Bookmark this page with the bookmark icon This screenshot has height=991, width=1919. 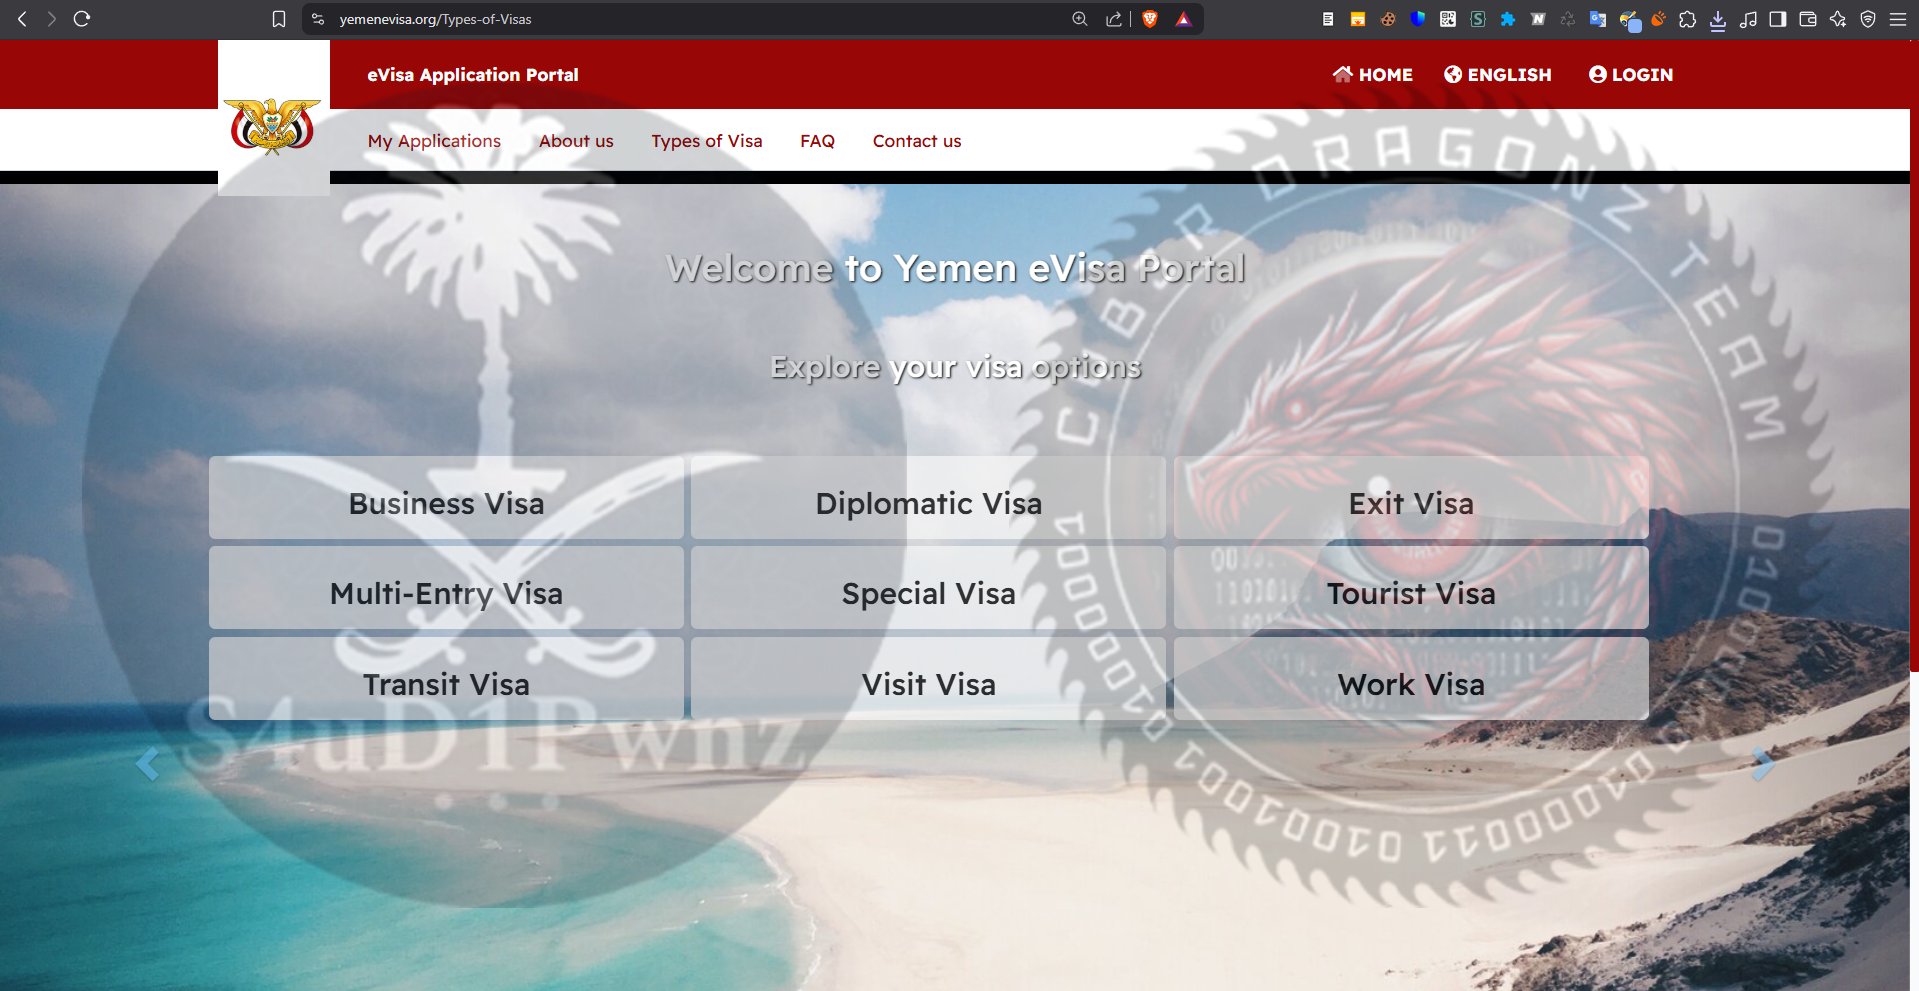pyautogui.click(x=279, y=19)
